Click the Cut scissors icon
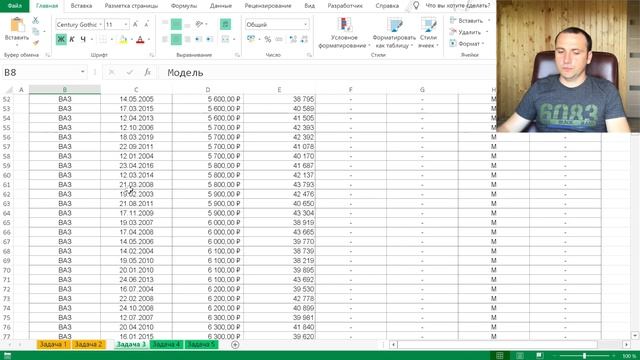640x360 pixels. (x=36, y=20)
